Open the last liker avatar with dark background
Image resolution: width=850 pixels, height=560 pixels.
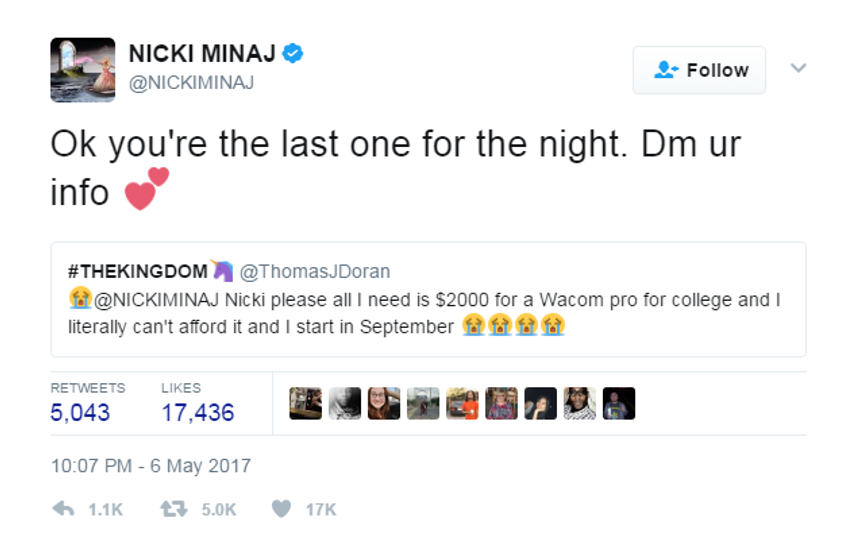point(619,403)
